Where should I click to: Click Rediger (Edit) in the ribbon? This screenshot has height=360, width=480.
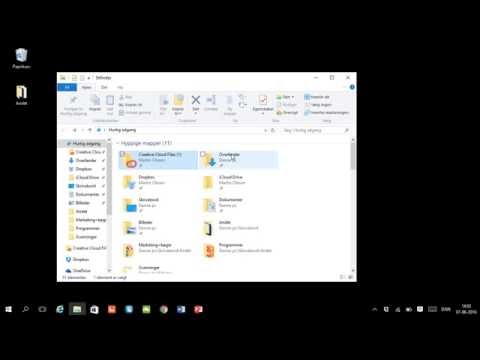click(287, 105)
